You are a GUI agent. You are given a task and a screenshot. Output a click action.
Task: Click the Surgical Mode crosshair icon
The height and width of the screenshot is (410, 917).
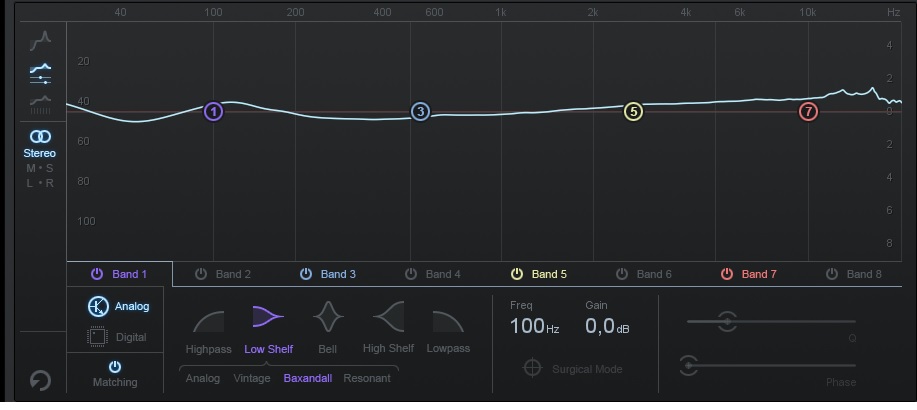(x=534, y=369)
